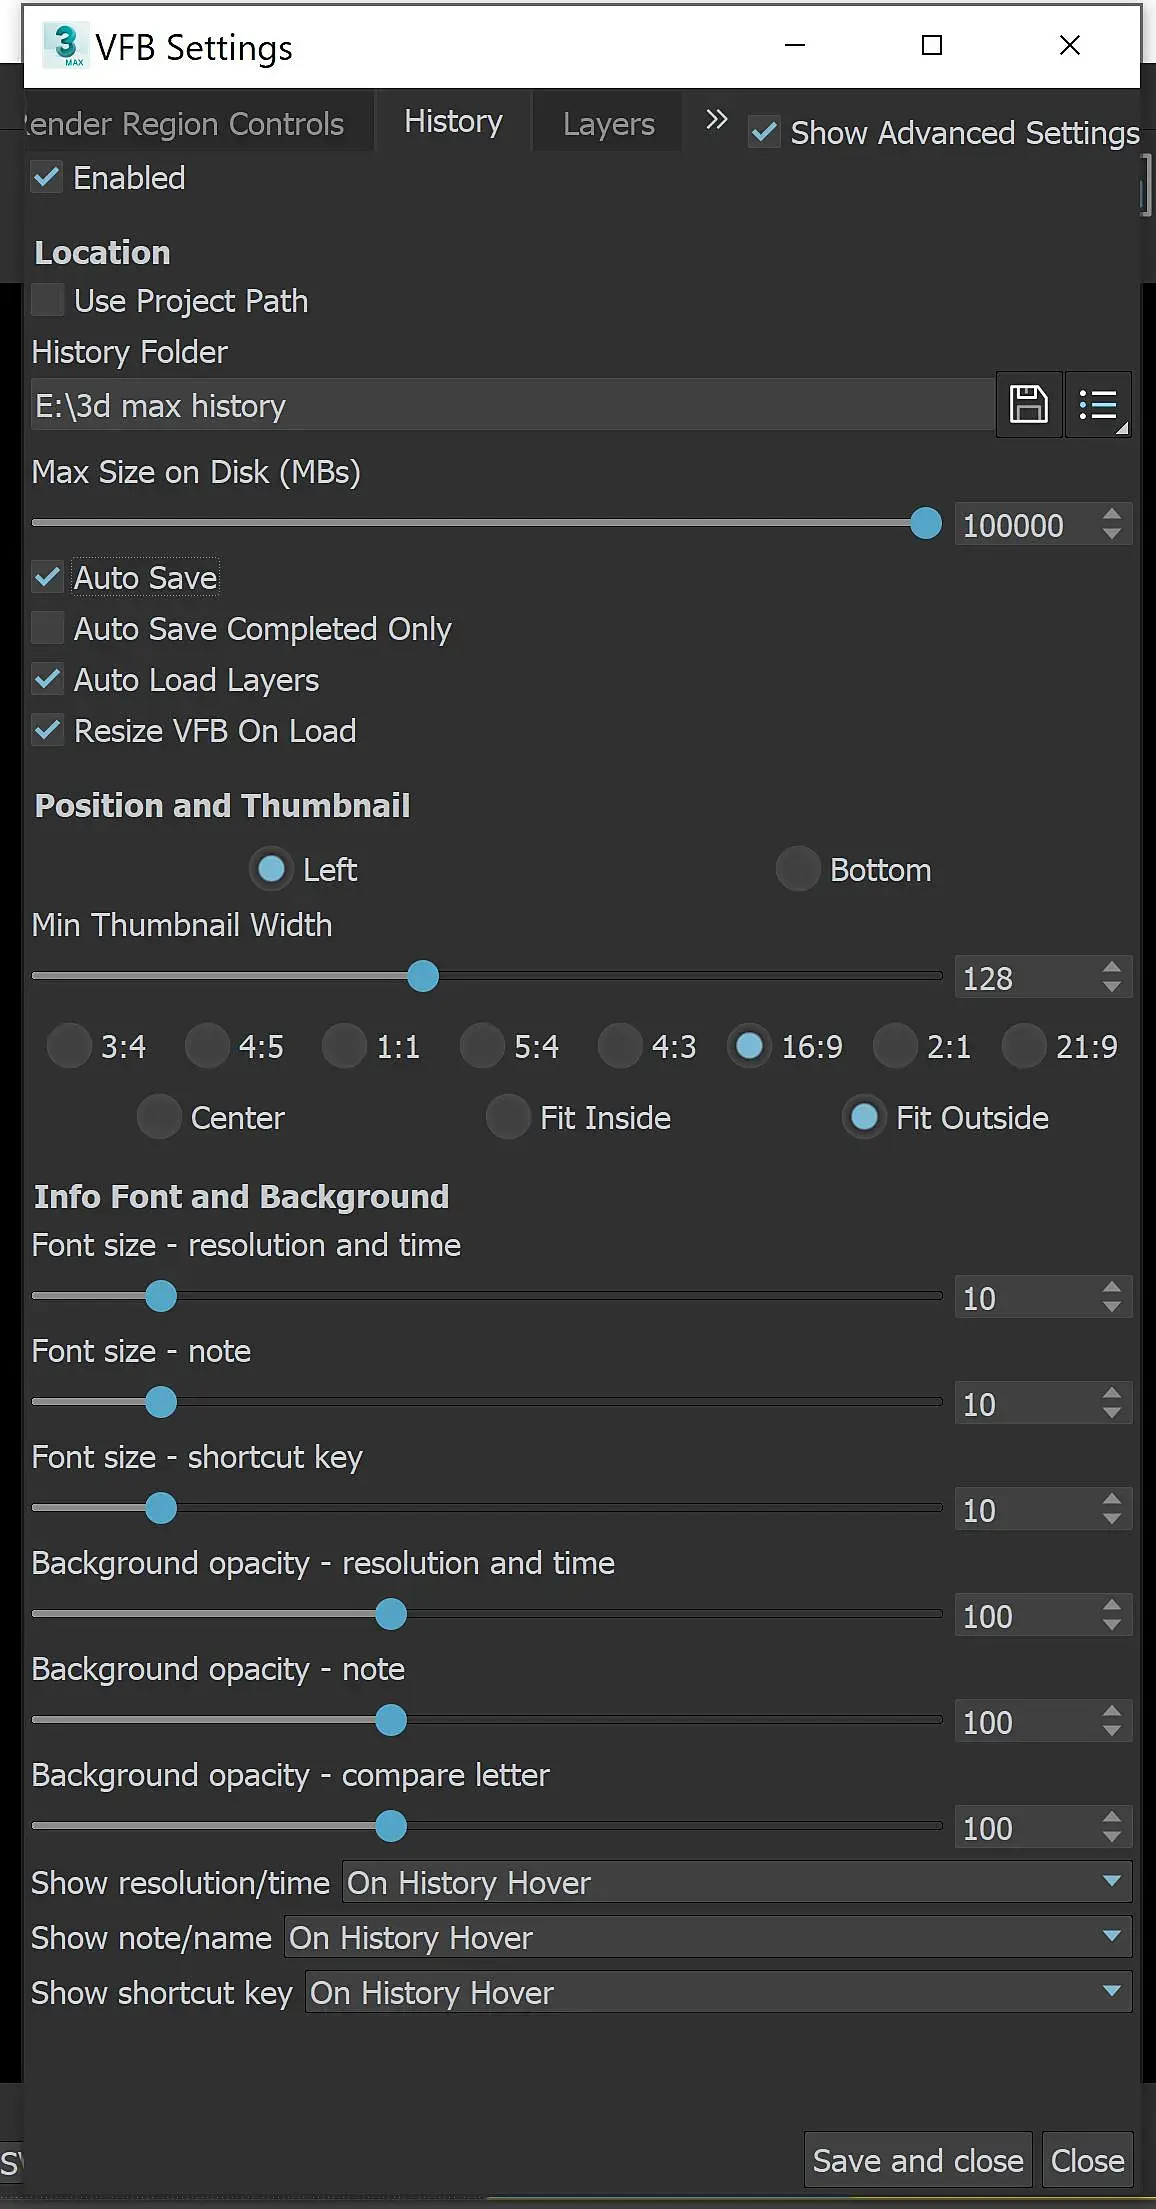Open the Show shortcut key dropdown
This screenshot has height=2209, width=1156.
717,1992
